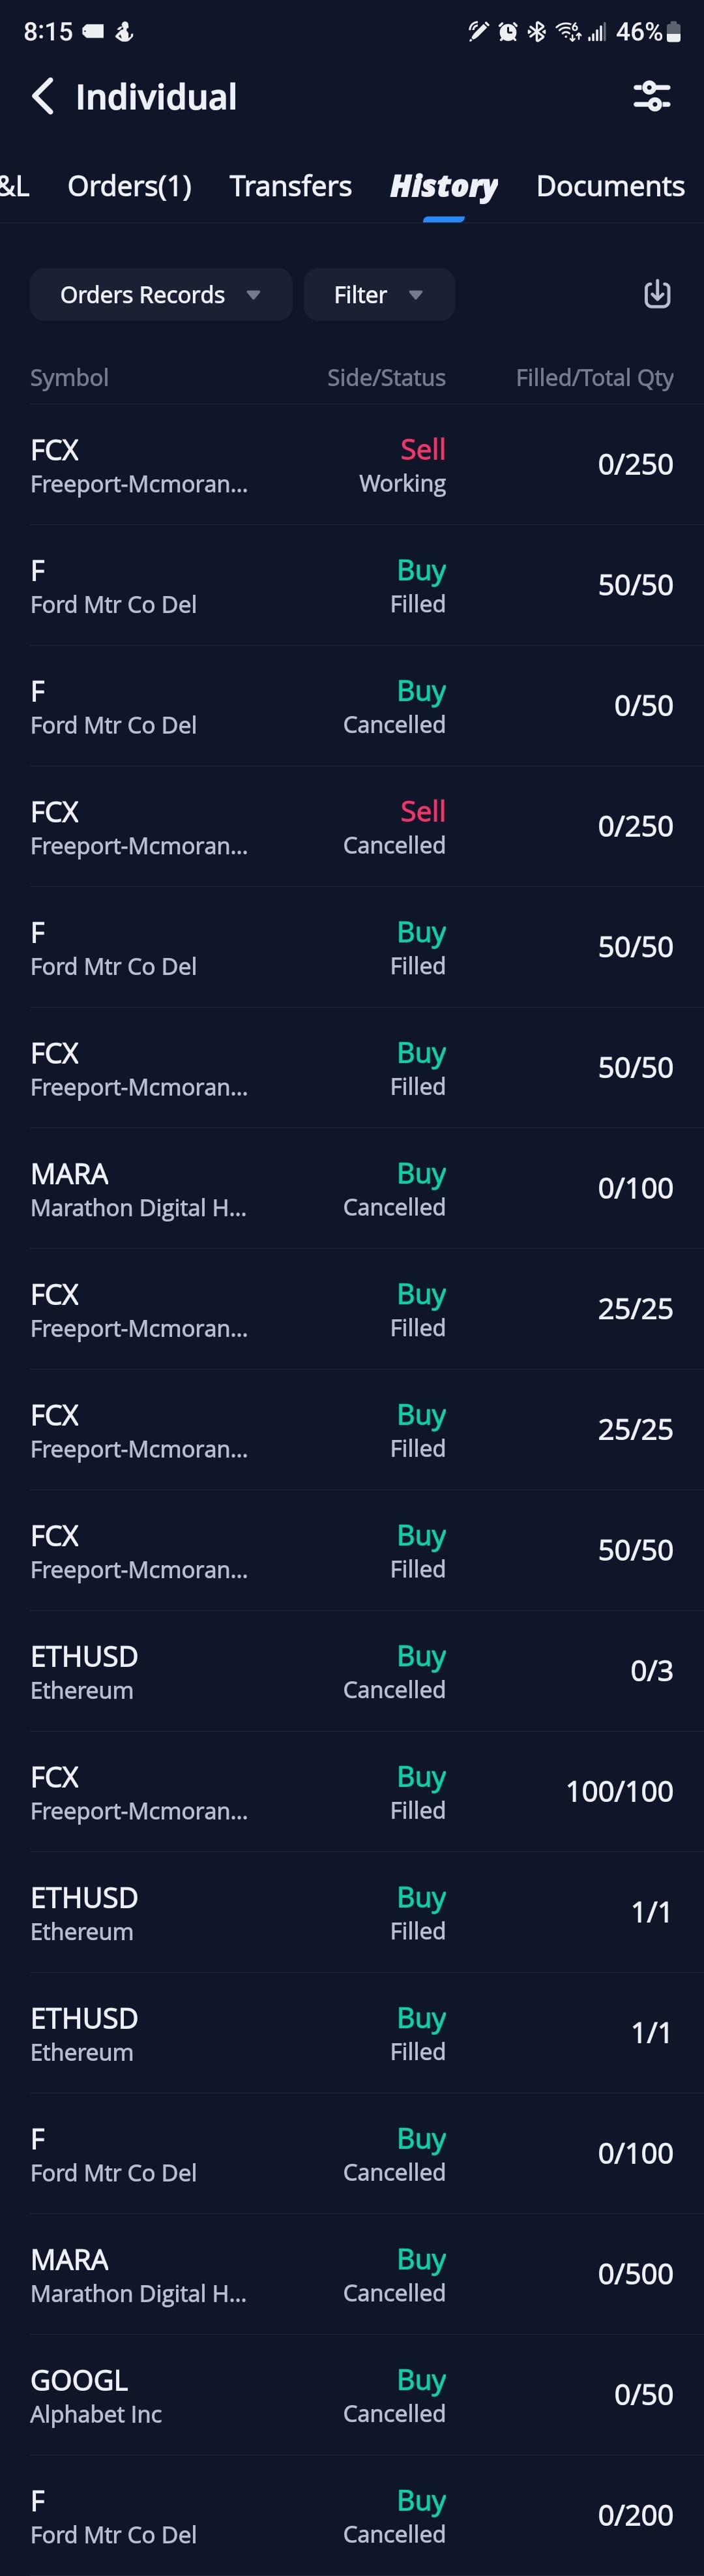Tap the Filled/Total Qty column header
Screen dimensions: 704x2576
click(x=594, y=378)
